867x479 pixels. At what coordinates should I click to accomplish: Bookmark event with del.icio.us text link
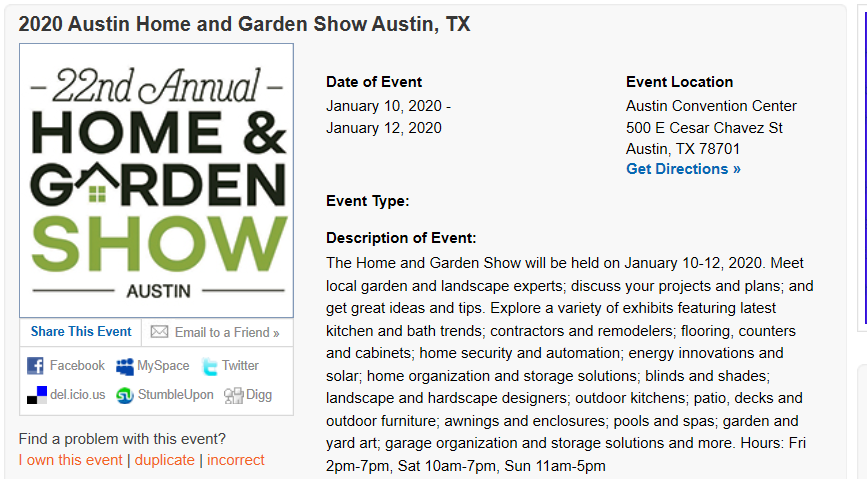point(77,395)
